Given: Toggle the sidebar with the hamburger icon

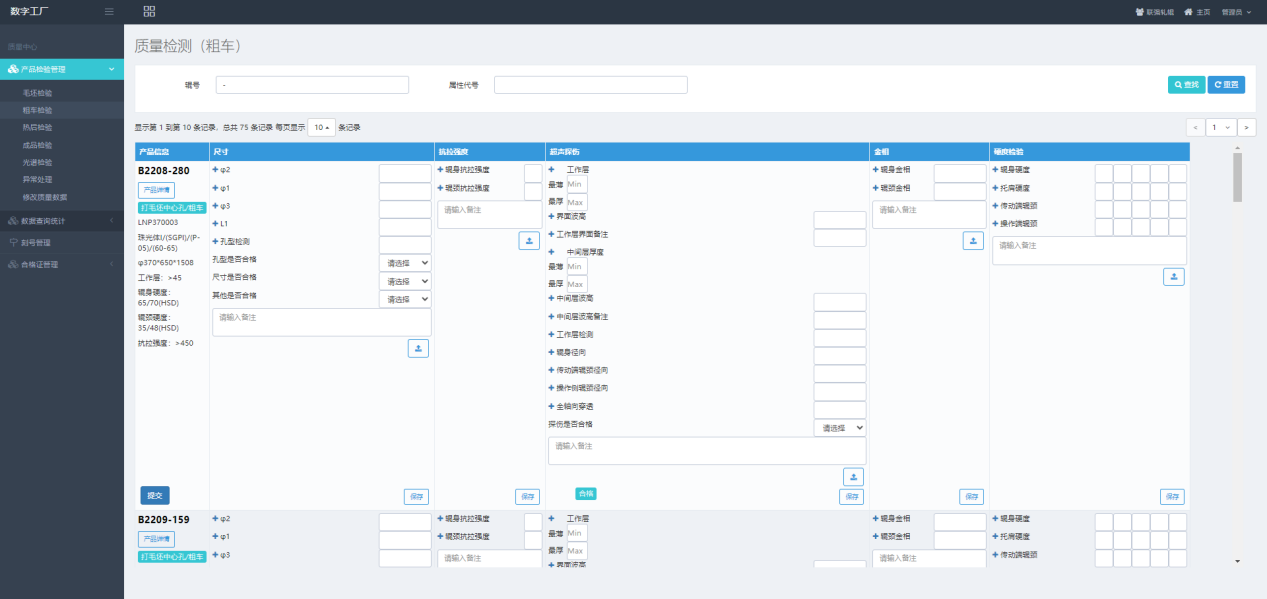Looking at the screenshot, I should (109, 11).
